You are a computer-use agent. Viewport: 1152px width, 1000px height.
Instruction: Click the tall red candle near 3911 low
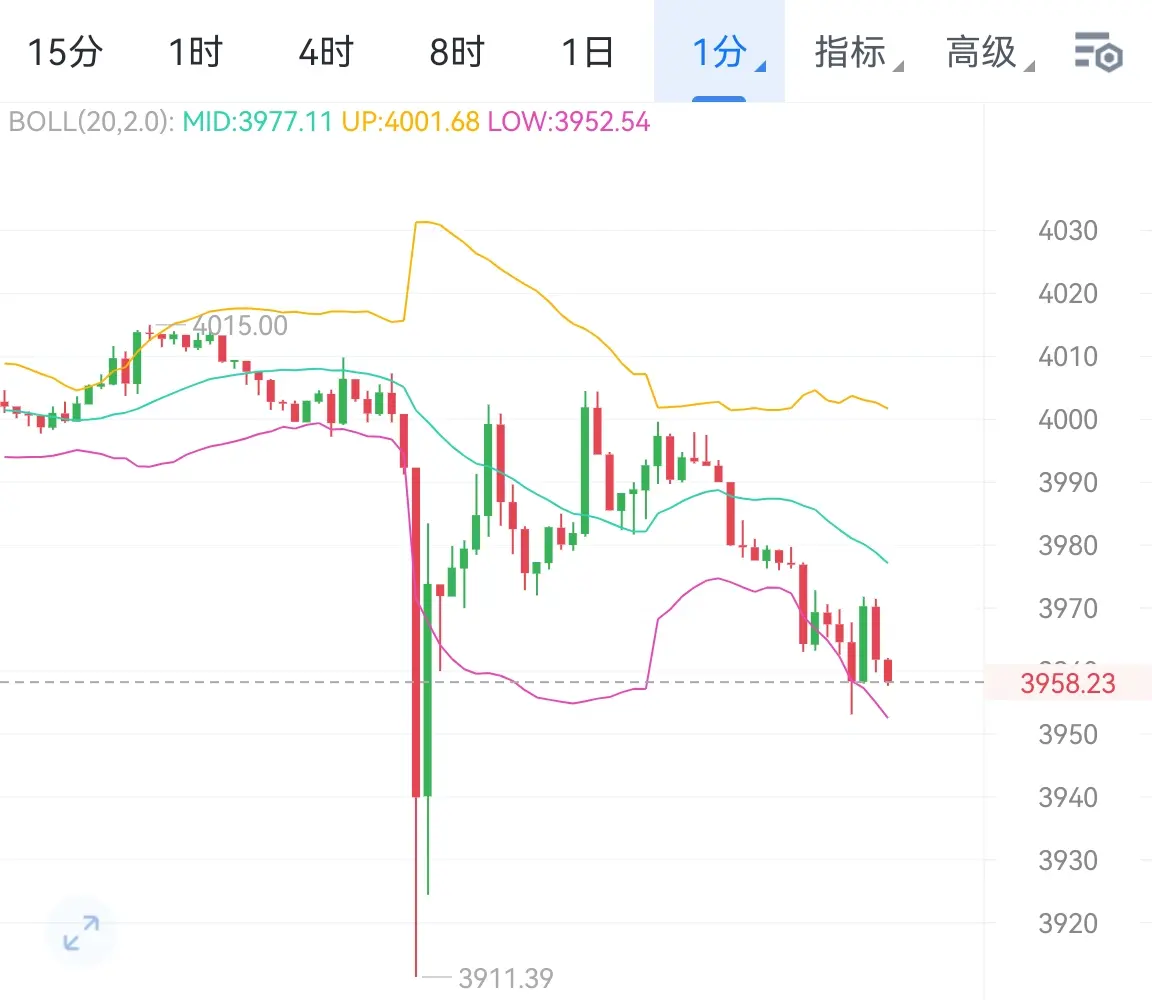point(416,632)
